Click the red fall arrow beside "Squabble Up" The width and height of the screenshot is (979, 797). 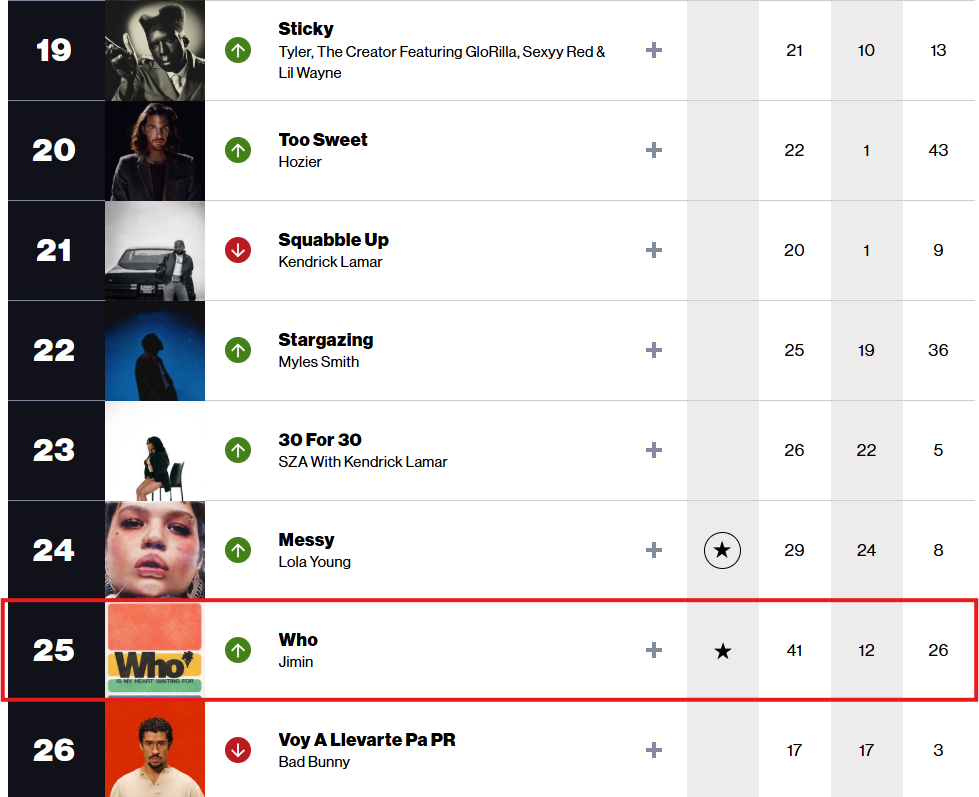(x=238, y=250)
